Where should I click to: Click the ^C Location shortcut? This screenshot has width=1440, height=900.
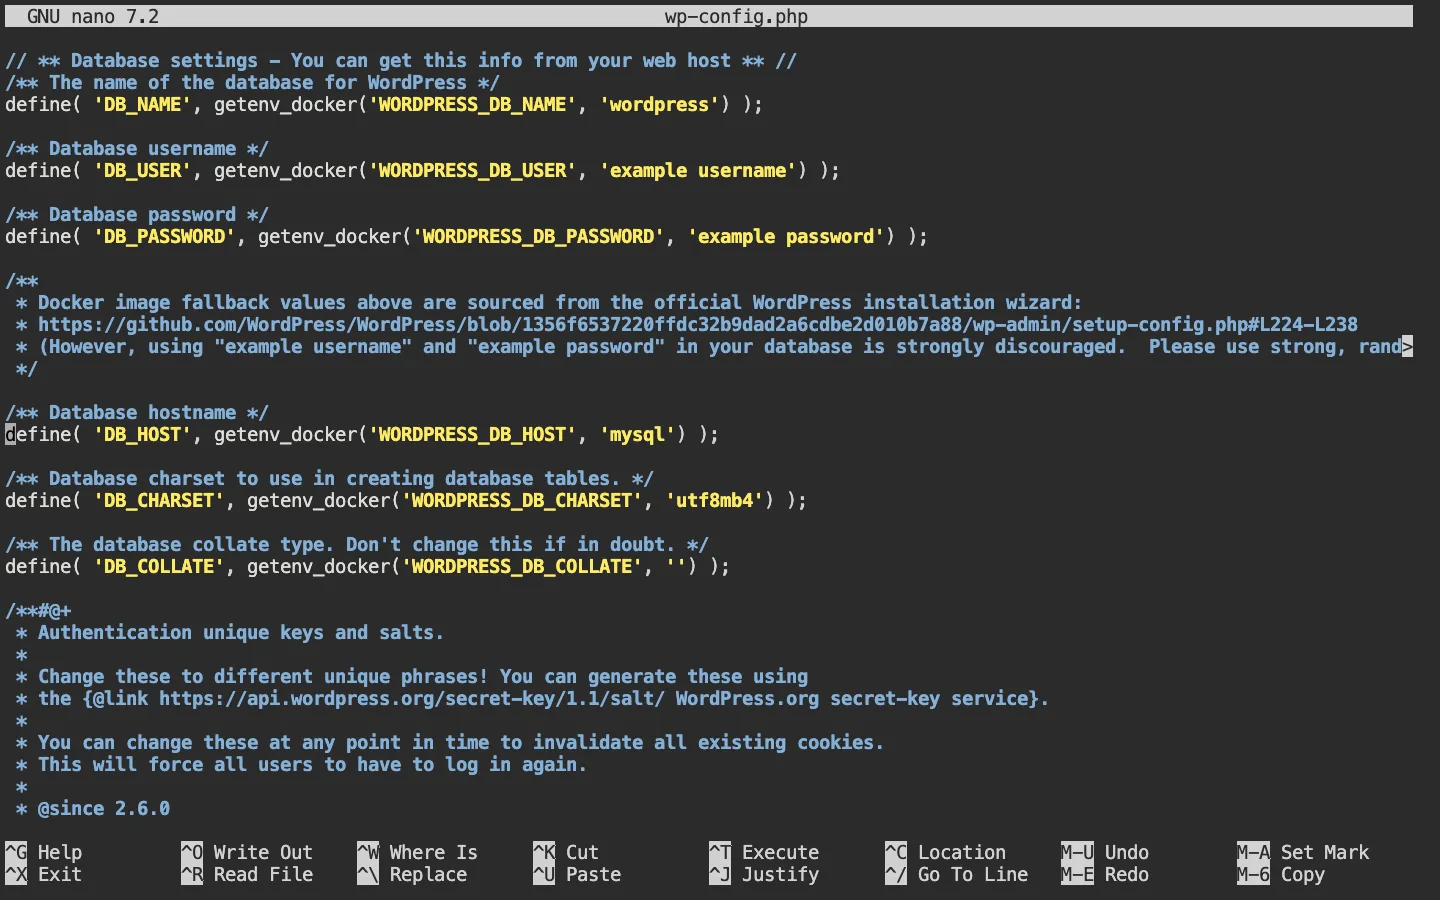tap(946, 852)
